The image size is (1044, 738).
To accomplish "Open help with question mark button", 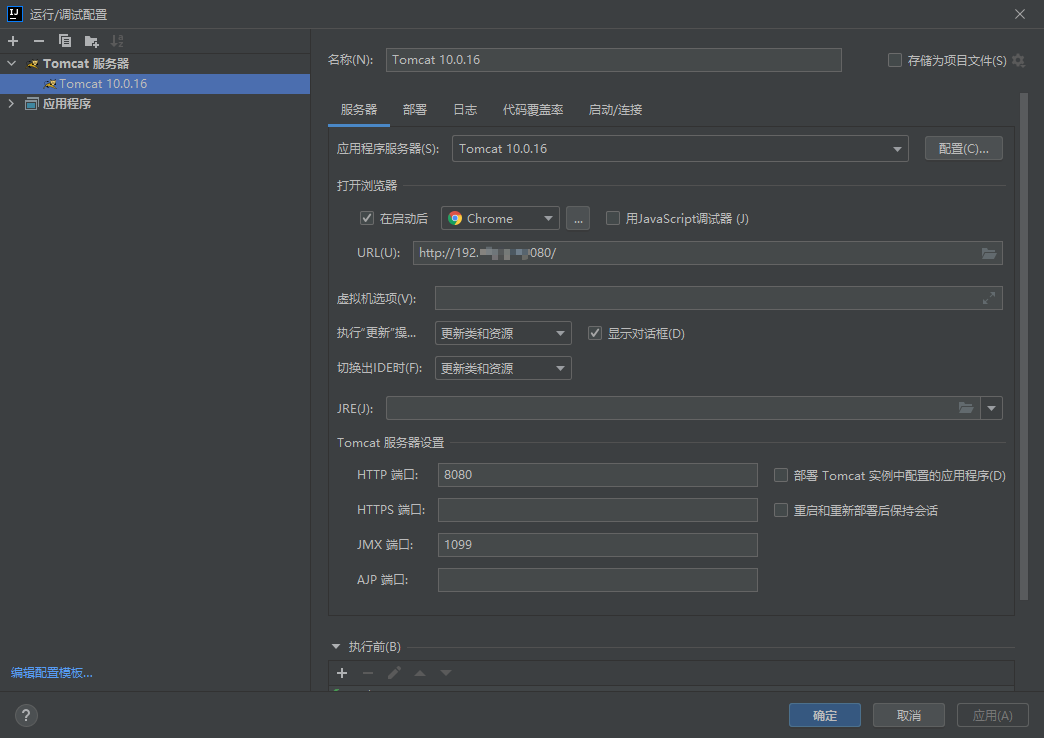I will tap(26, 715).
